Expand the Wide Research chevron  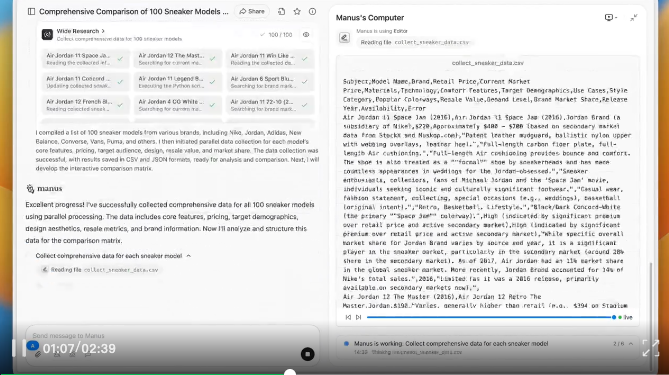(x=103, y=31)
